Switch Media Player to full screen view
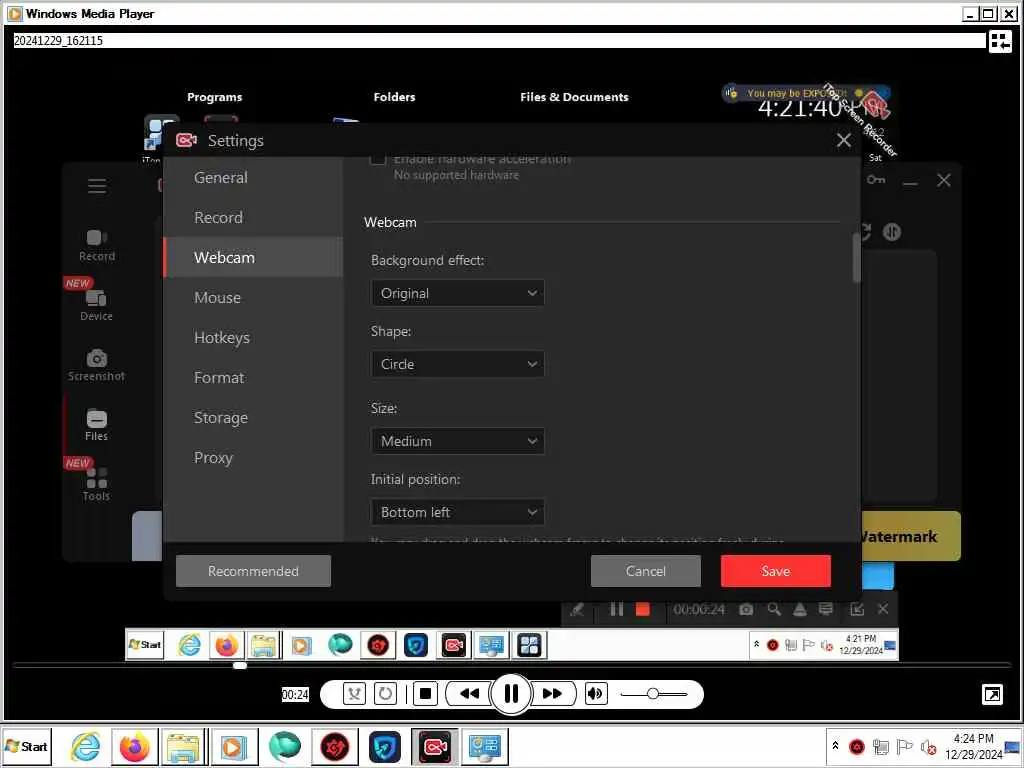1024x768 pixels. point(993,694)
